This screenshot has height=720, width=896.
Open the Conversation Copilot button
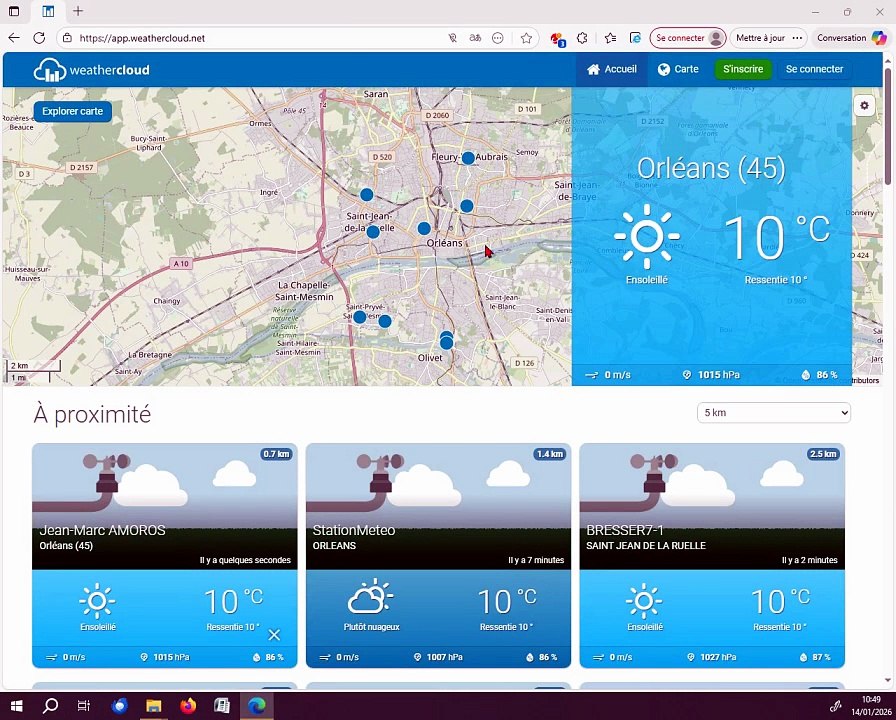click(x=851, y=38)
